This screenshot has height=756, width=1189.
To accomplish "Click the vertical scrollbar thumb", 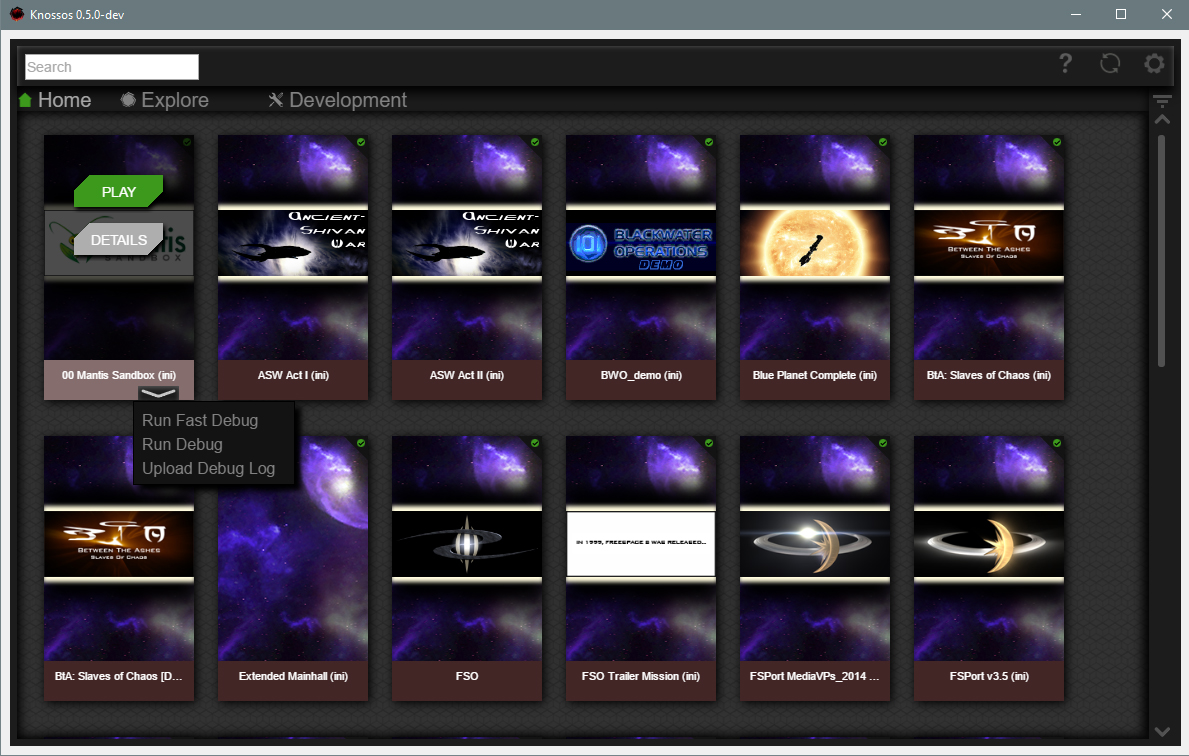I will click(1161, 251).
